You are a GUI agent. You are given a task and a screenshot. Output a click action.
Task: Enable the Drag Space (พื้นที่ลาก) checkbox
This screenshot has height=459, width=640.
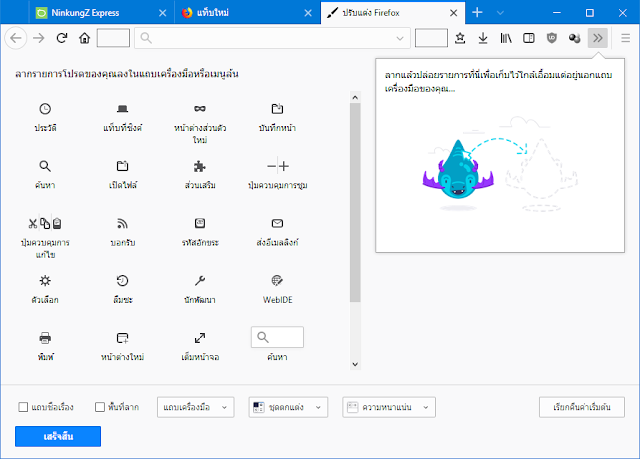pos(100,407)
